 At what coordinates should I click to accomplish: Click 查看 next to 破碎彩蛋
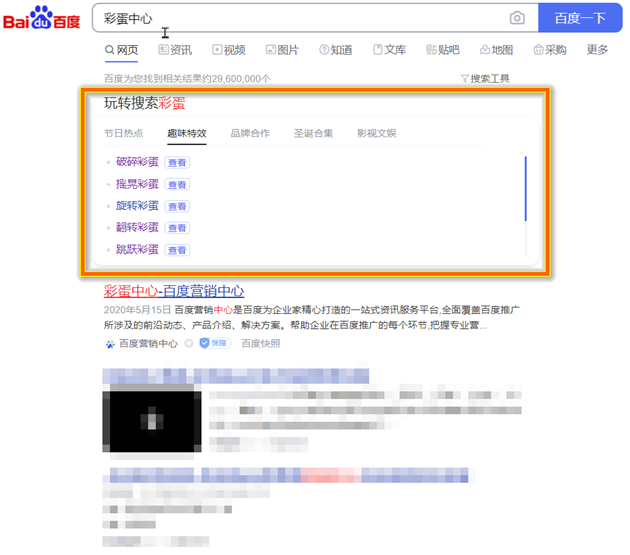tap(177, 163)
